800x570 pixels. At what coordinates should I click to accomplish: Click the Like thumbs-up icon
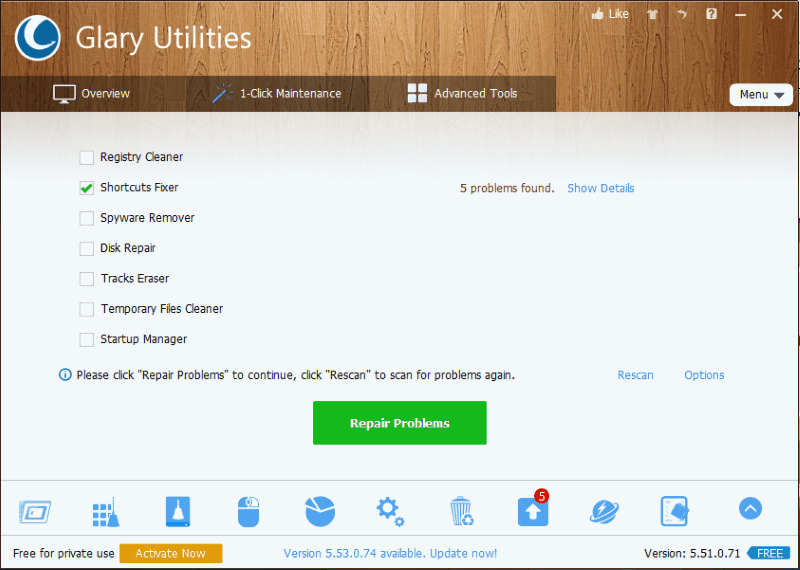tap(597, 14)
